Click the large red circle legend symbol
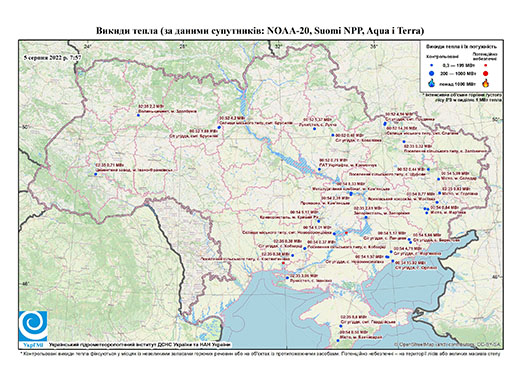The width and height of the screenshot is (520, 368). (x=486, y=73)
